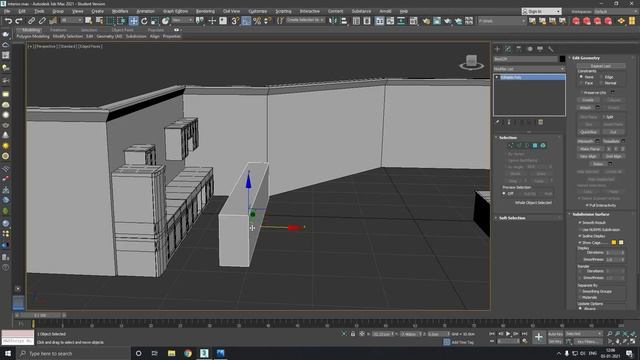The height and width of the screenshot is (360, 640).
Task: Choose Select and Move tool
Action: tap(133, 20)
